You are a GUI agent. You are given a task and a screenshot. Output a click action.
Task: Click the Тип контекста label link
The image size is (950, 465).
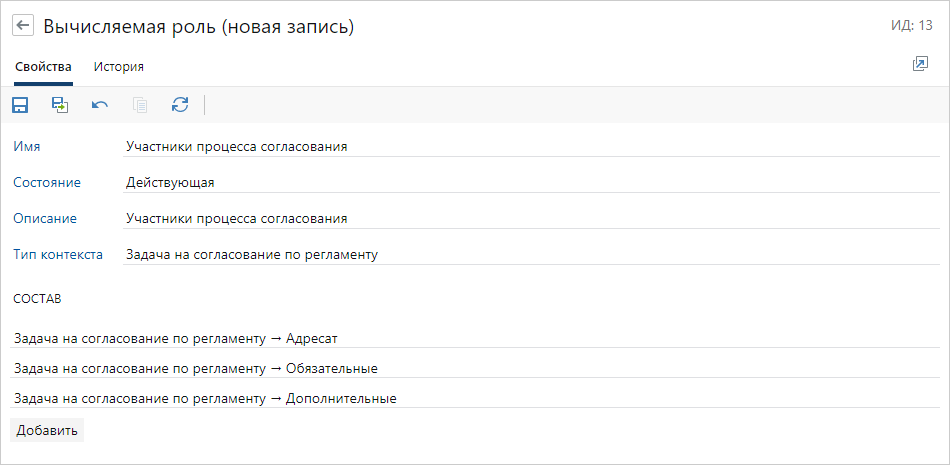coord(58,254)
